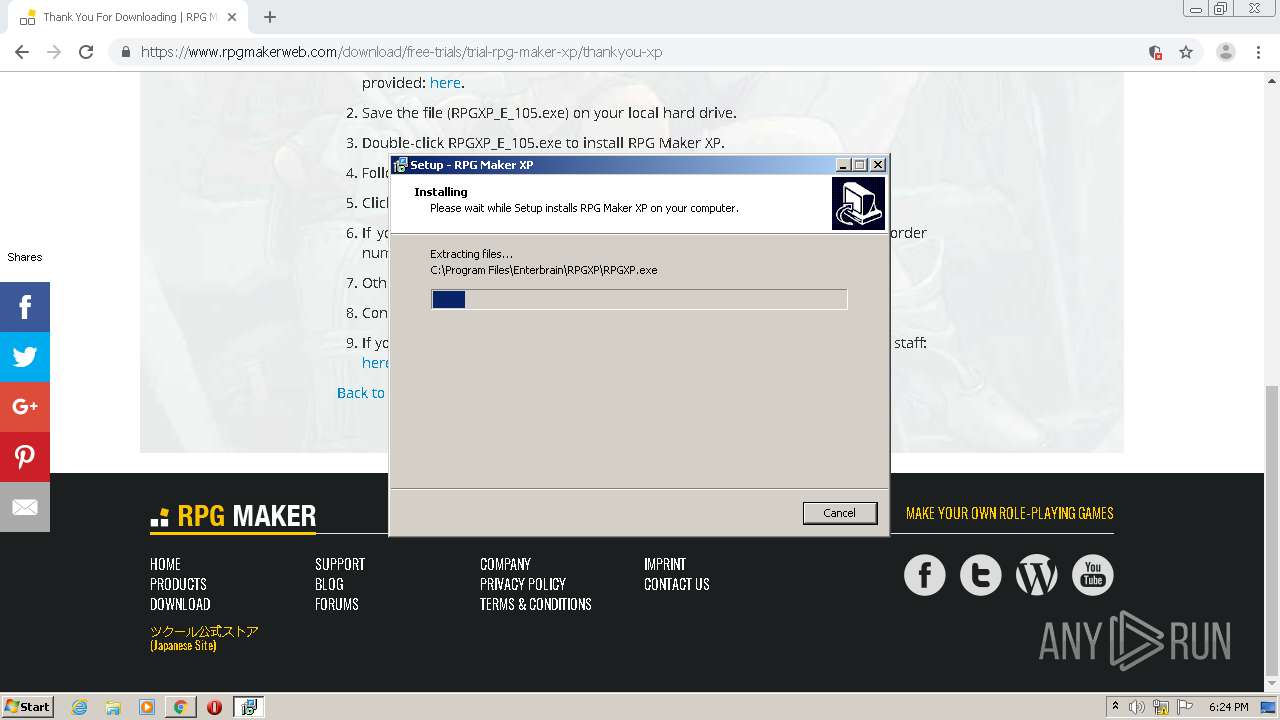Minimize the Setup installer window
The width and height of the screenshot is (1280, 720).
(x=843, y=165)
